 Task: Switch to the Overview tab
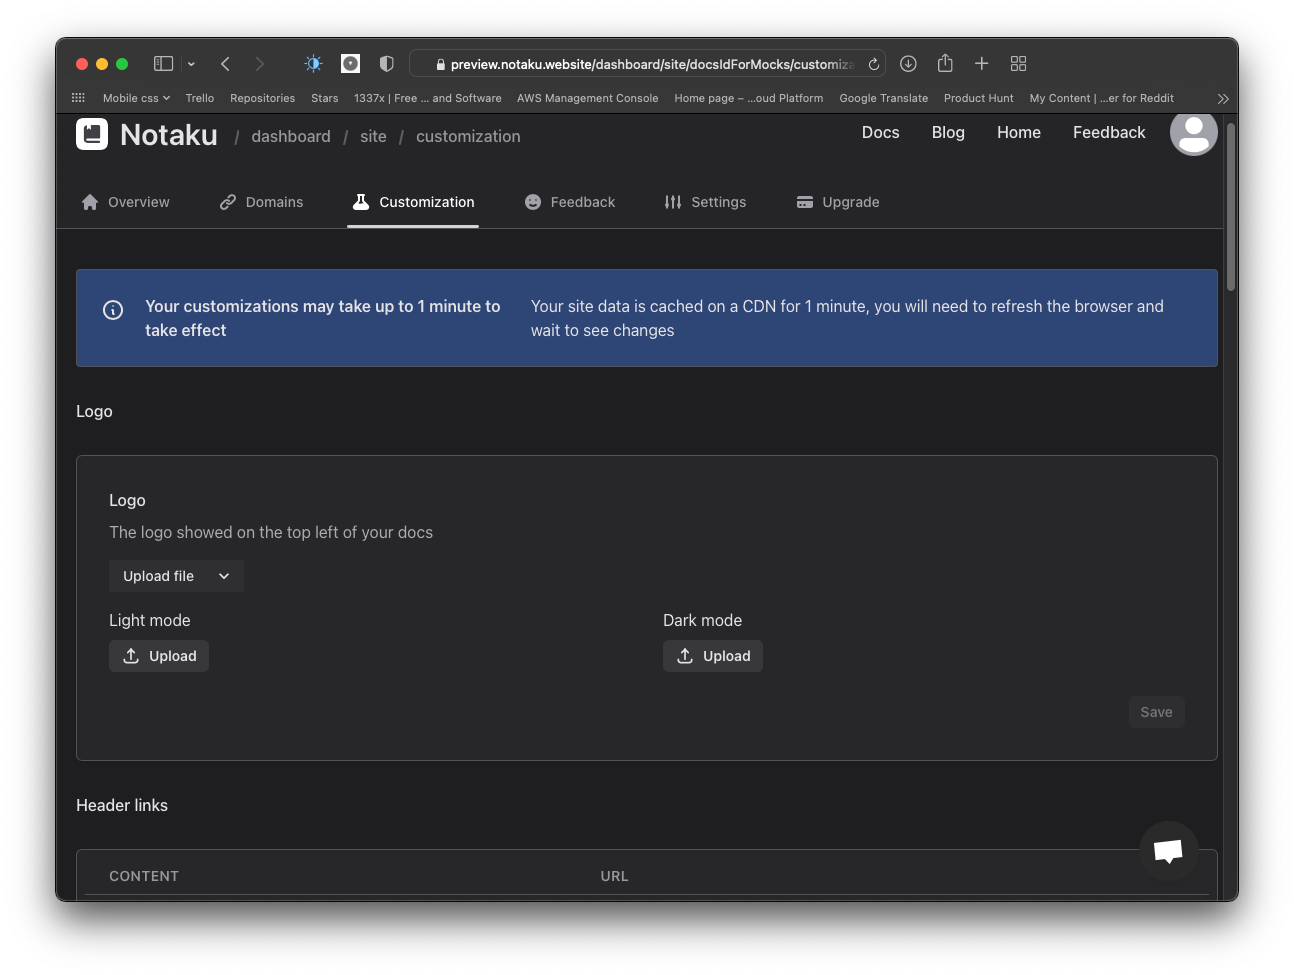tap(125, 202)
